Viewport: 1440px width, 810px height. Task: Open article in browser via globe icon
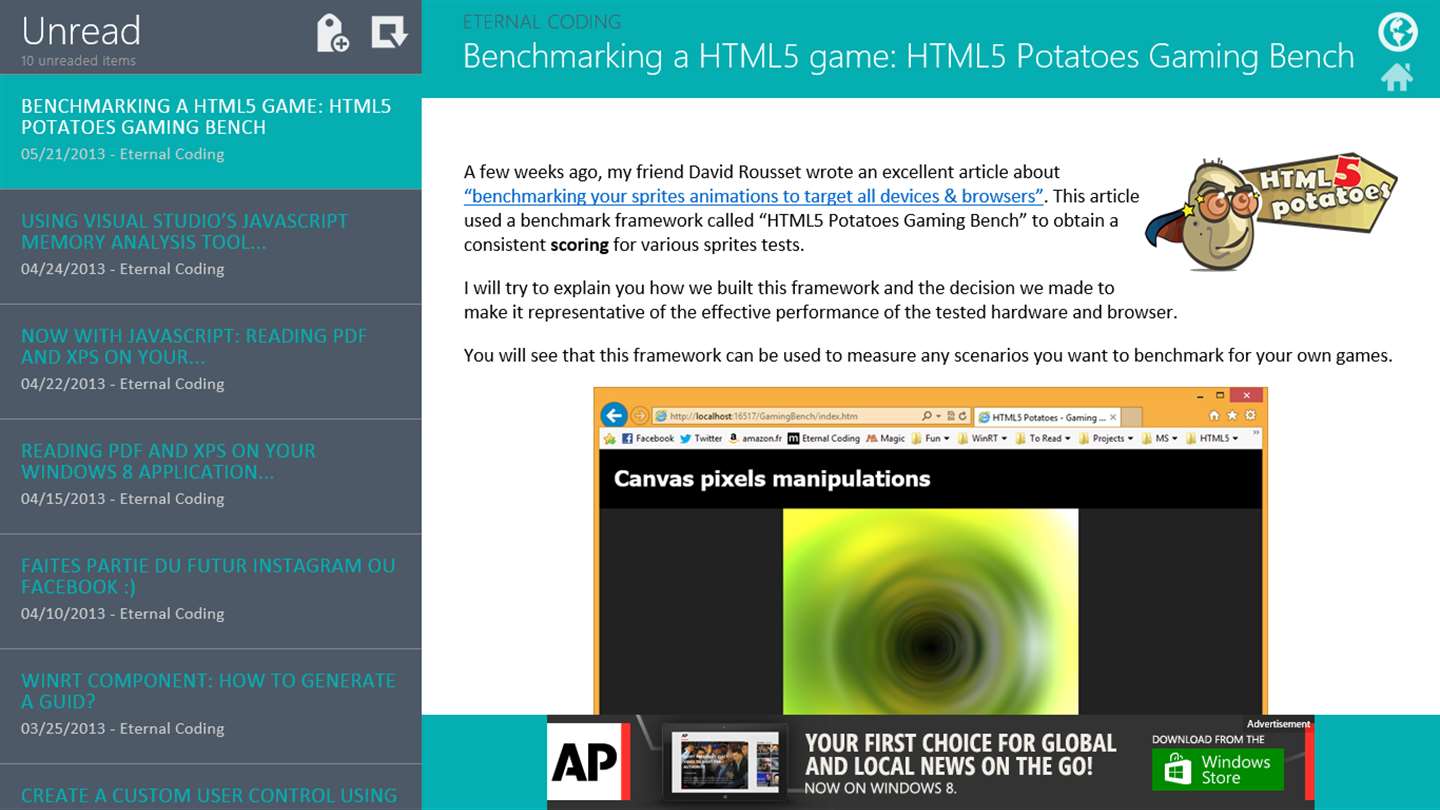coord(1397,32)
